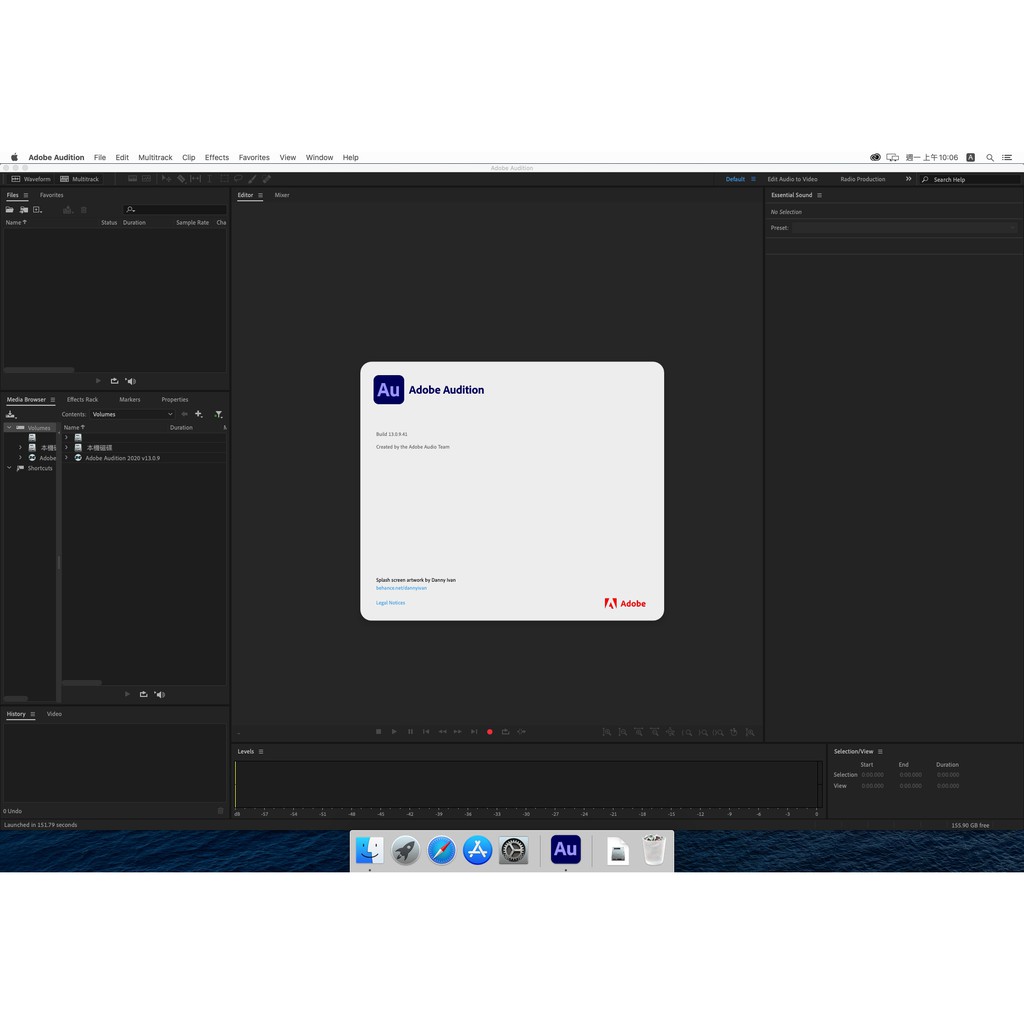Open the Effects Rack tab
1024x1024 pixels.
[82, 400]
